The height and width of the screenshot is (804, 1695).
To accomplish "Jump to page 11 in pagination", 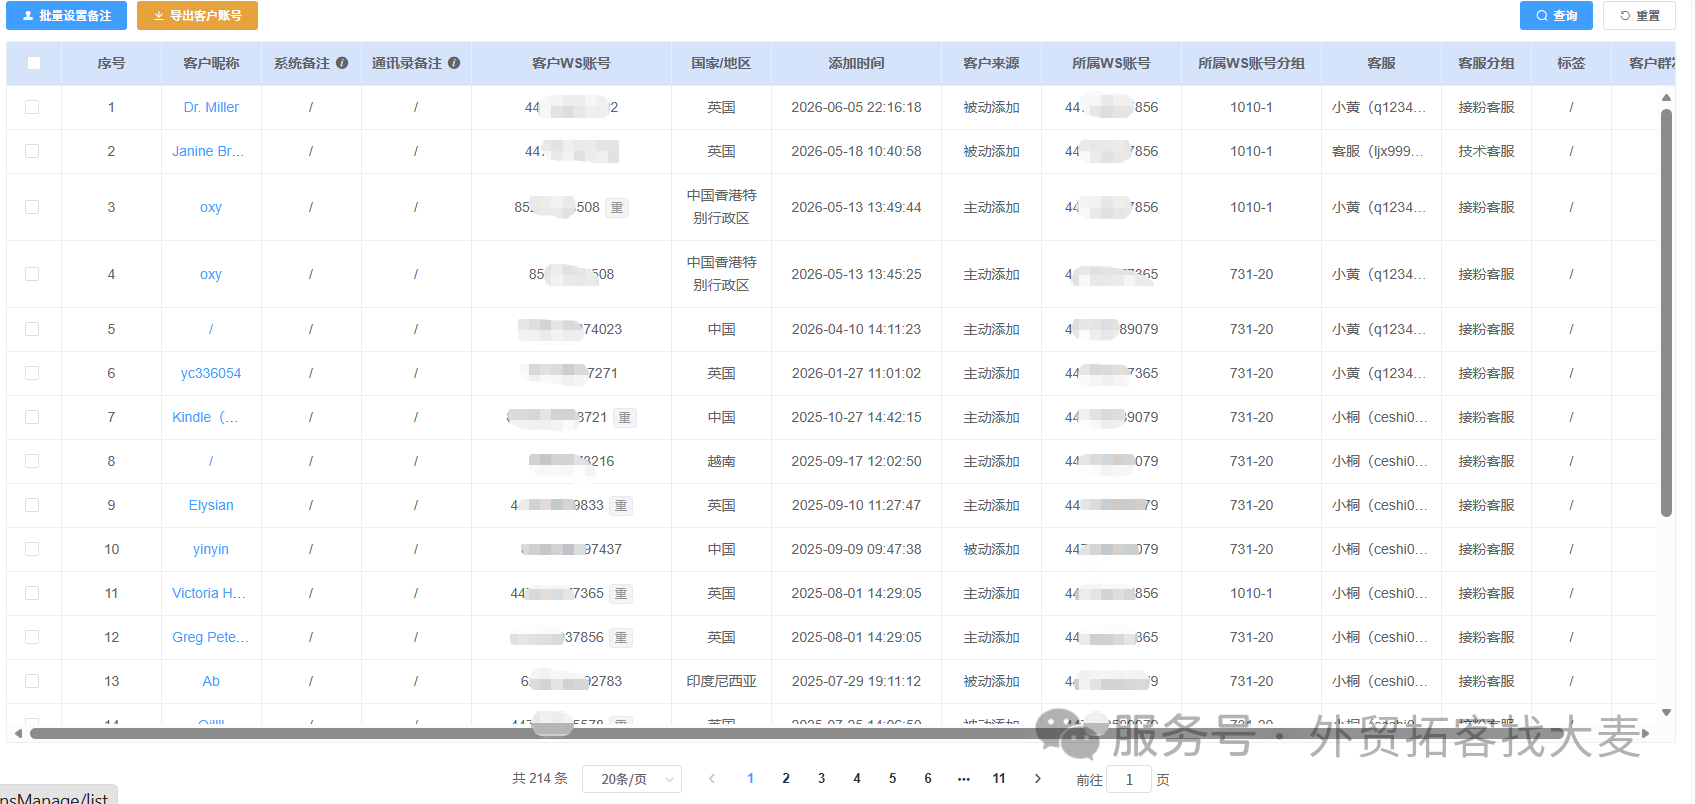I will [x=999, y=779].
